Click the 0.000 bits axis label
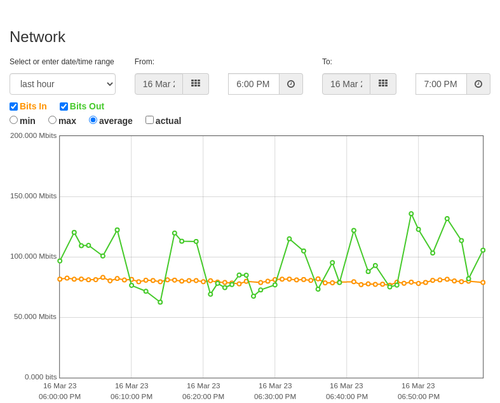The height and width of the screenshot is (403, 500). click(41, 377)
